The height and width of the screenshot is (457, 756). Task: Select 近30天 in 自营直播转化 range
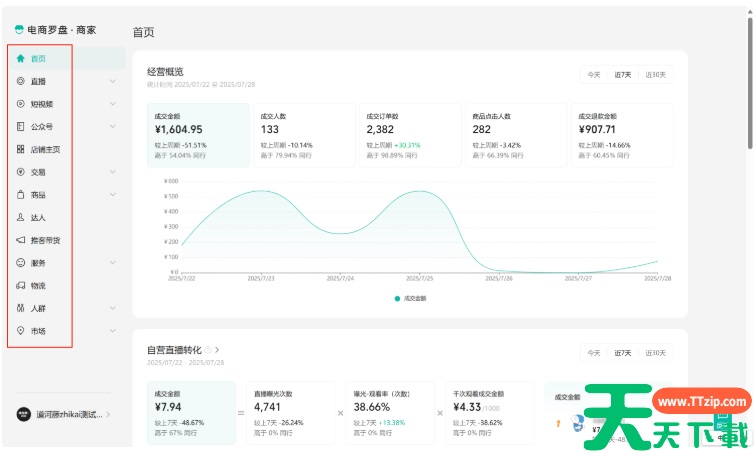[656, 353]
